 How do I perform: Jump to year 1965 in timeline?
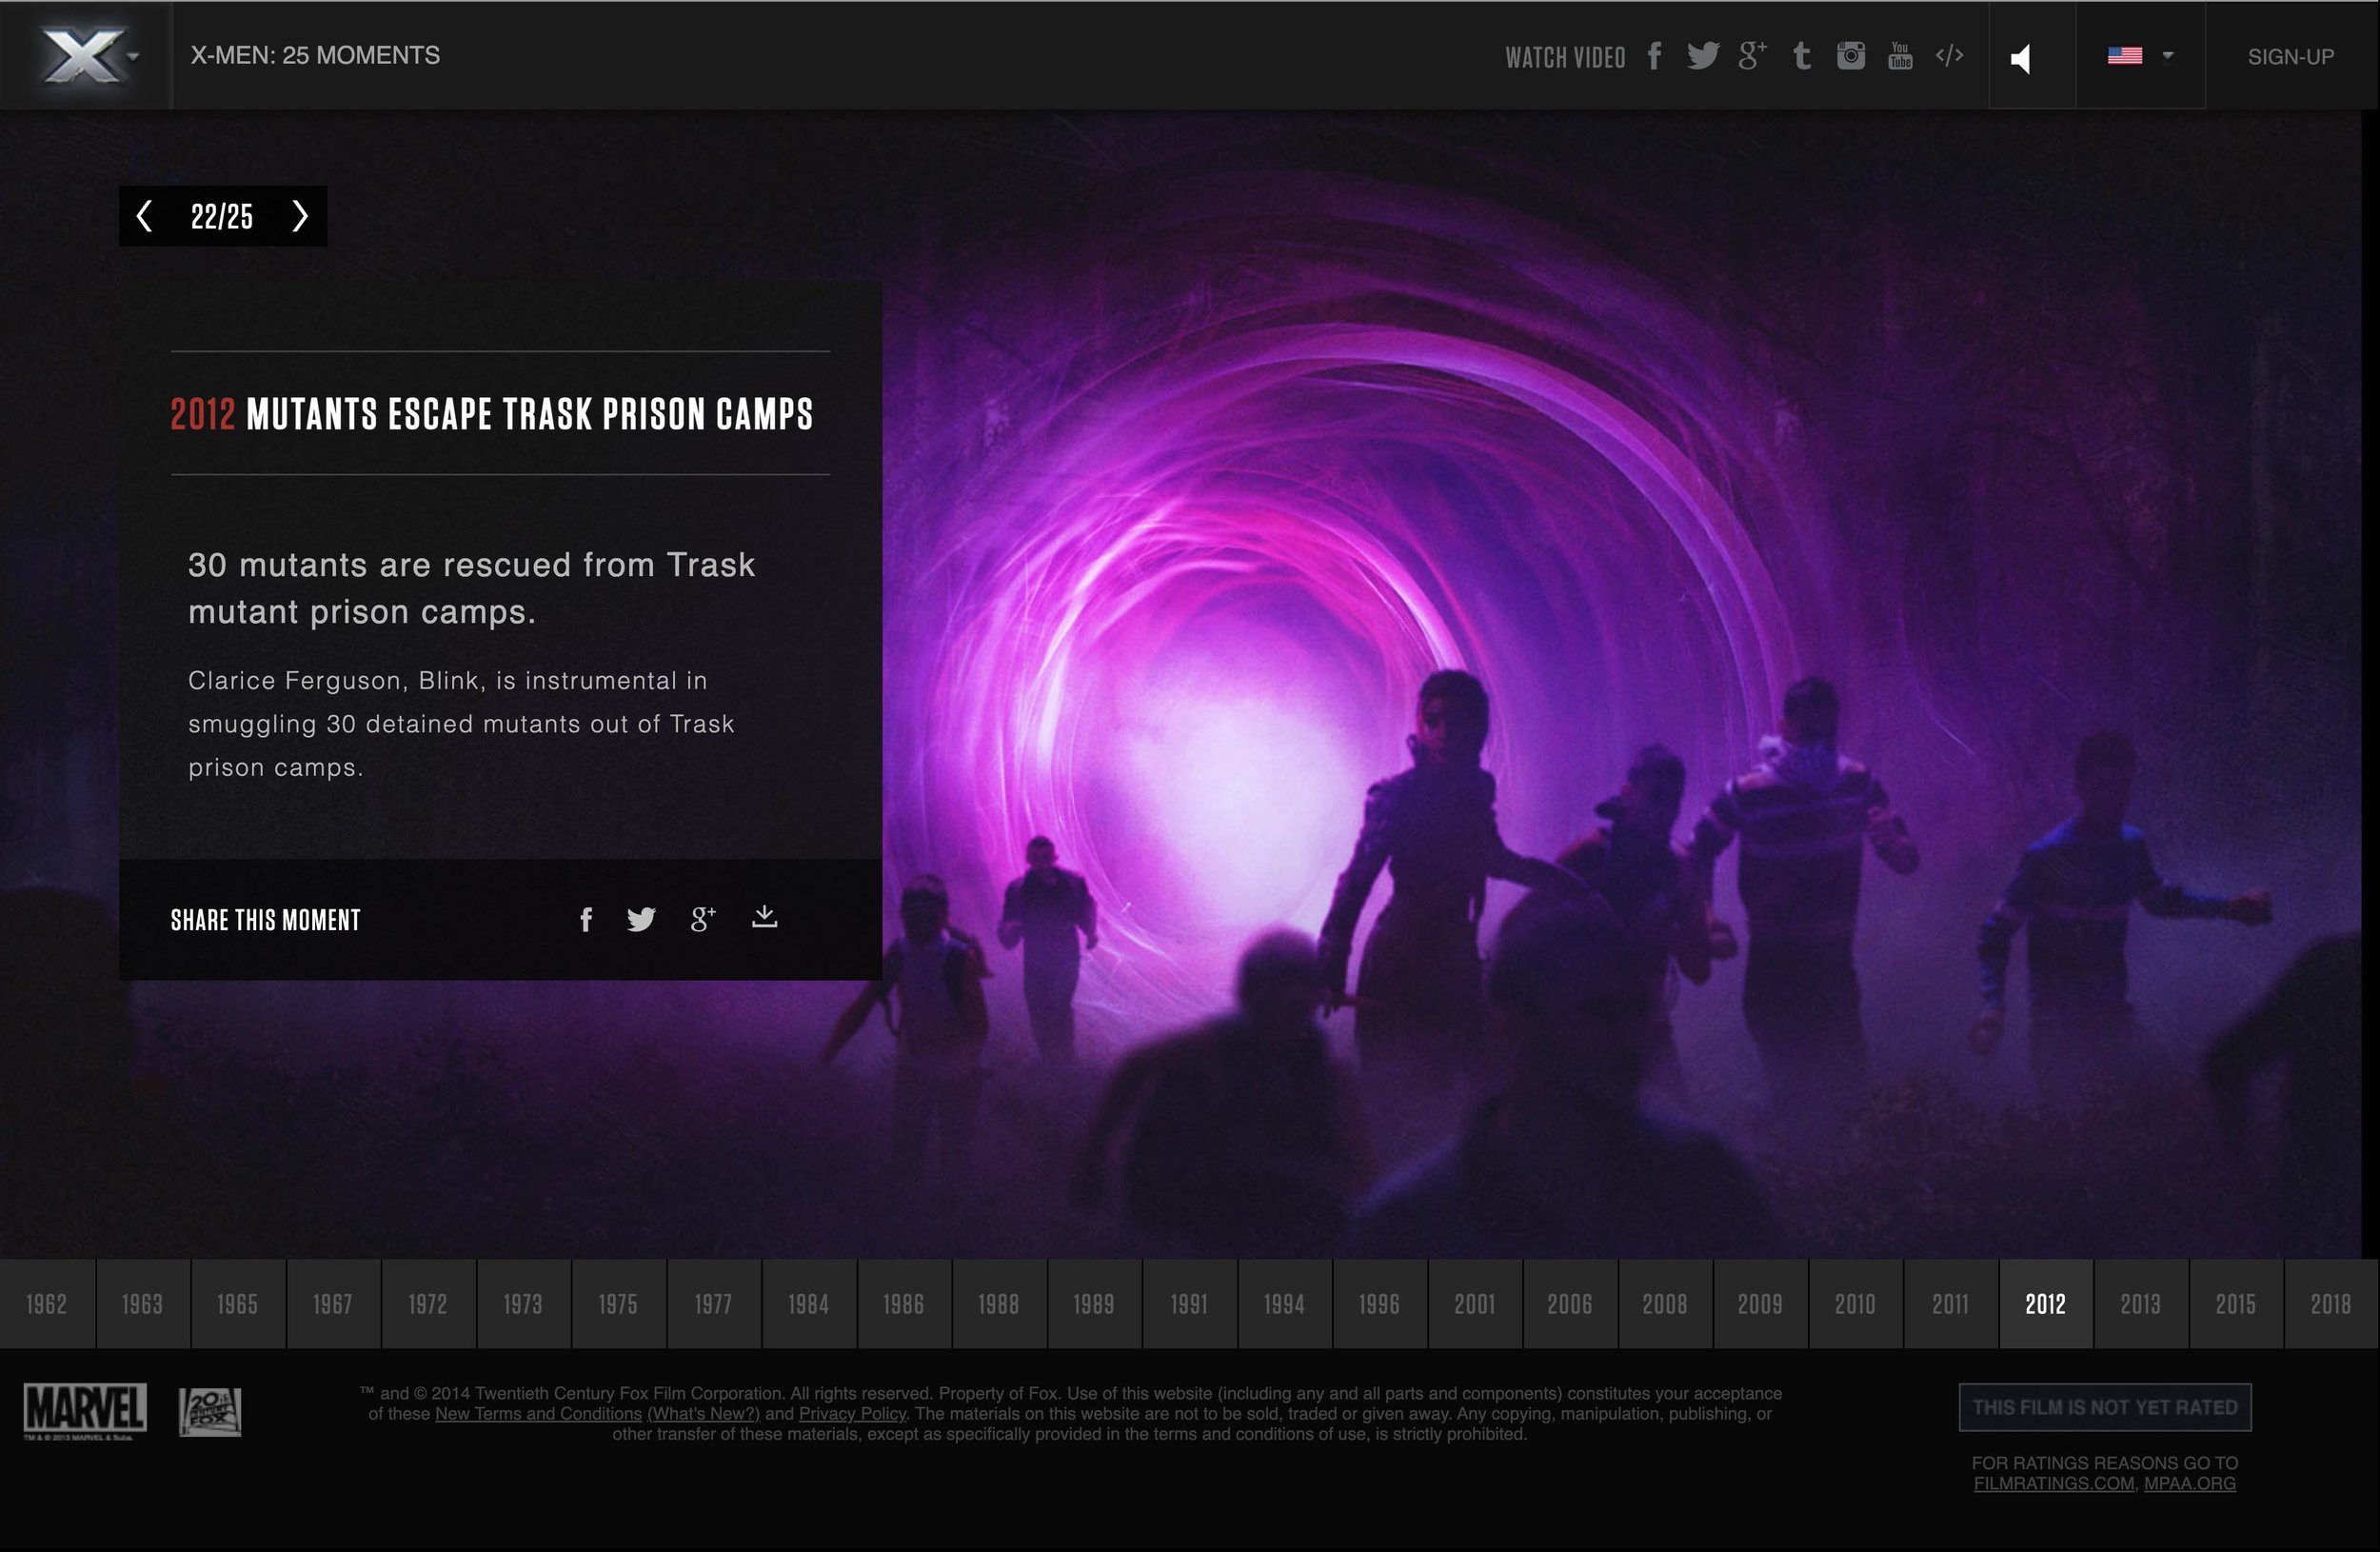click(237, 1304)
